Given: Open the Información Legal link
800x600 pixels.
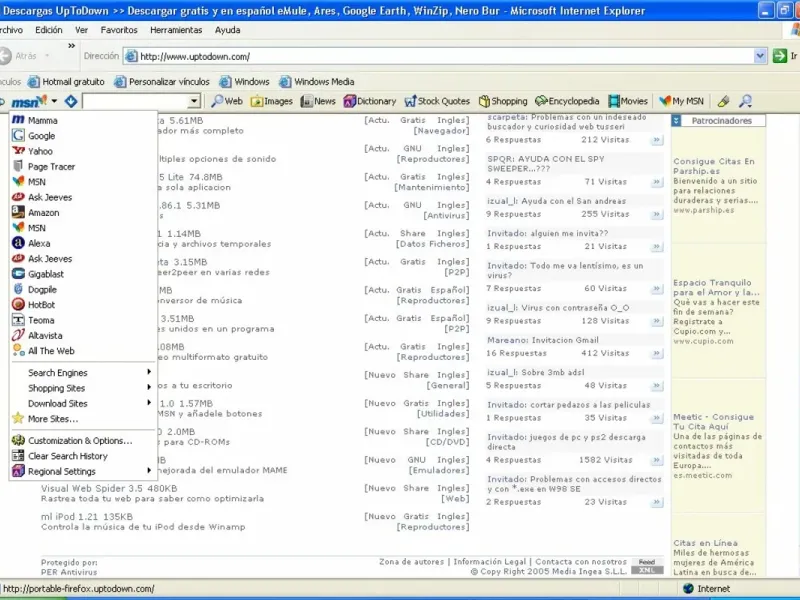Looking at the screenshot, I should pyautogui.click(x=489, y=562).
